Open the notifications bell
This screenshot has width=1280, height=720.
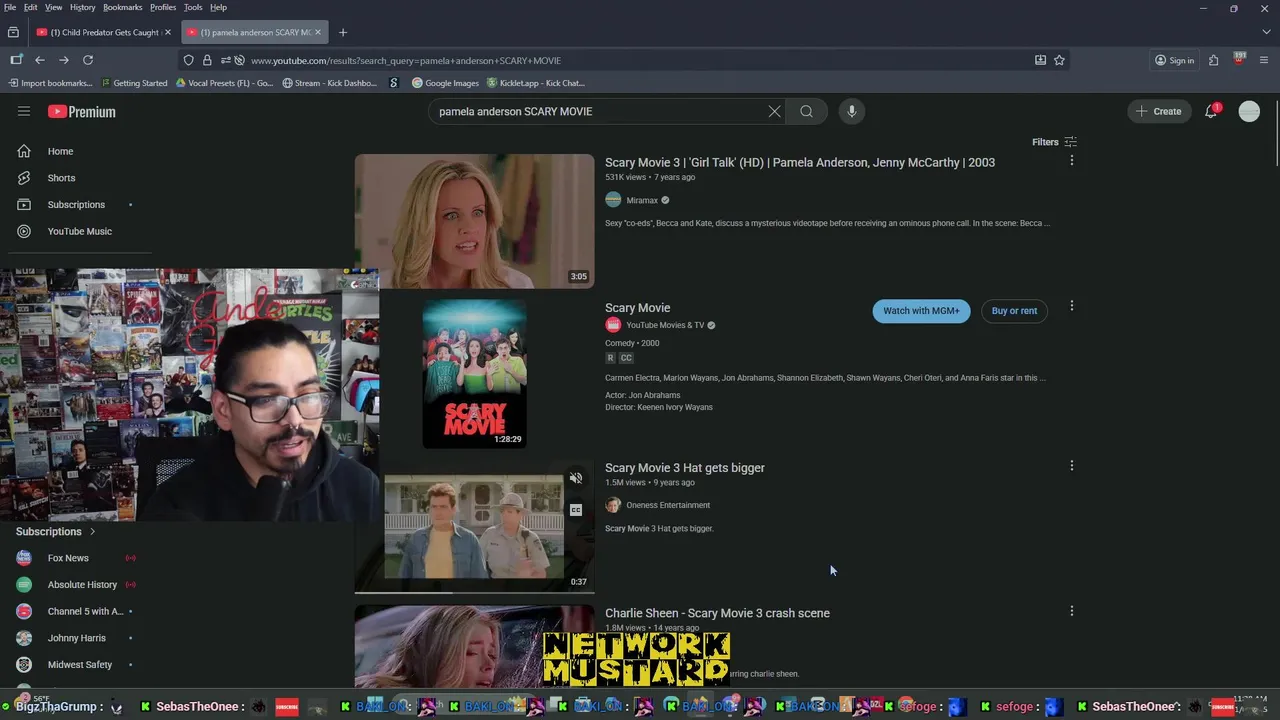(x=1211, y=111)
